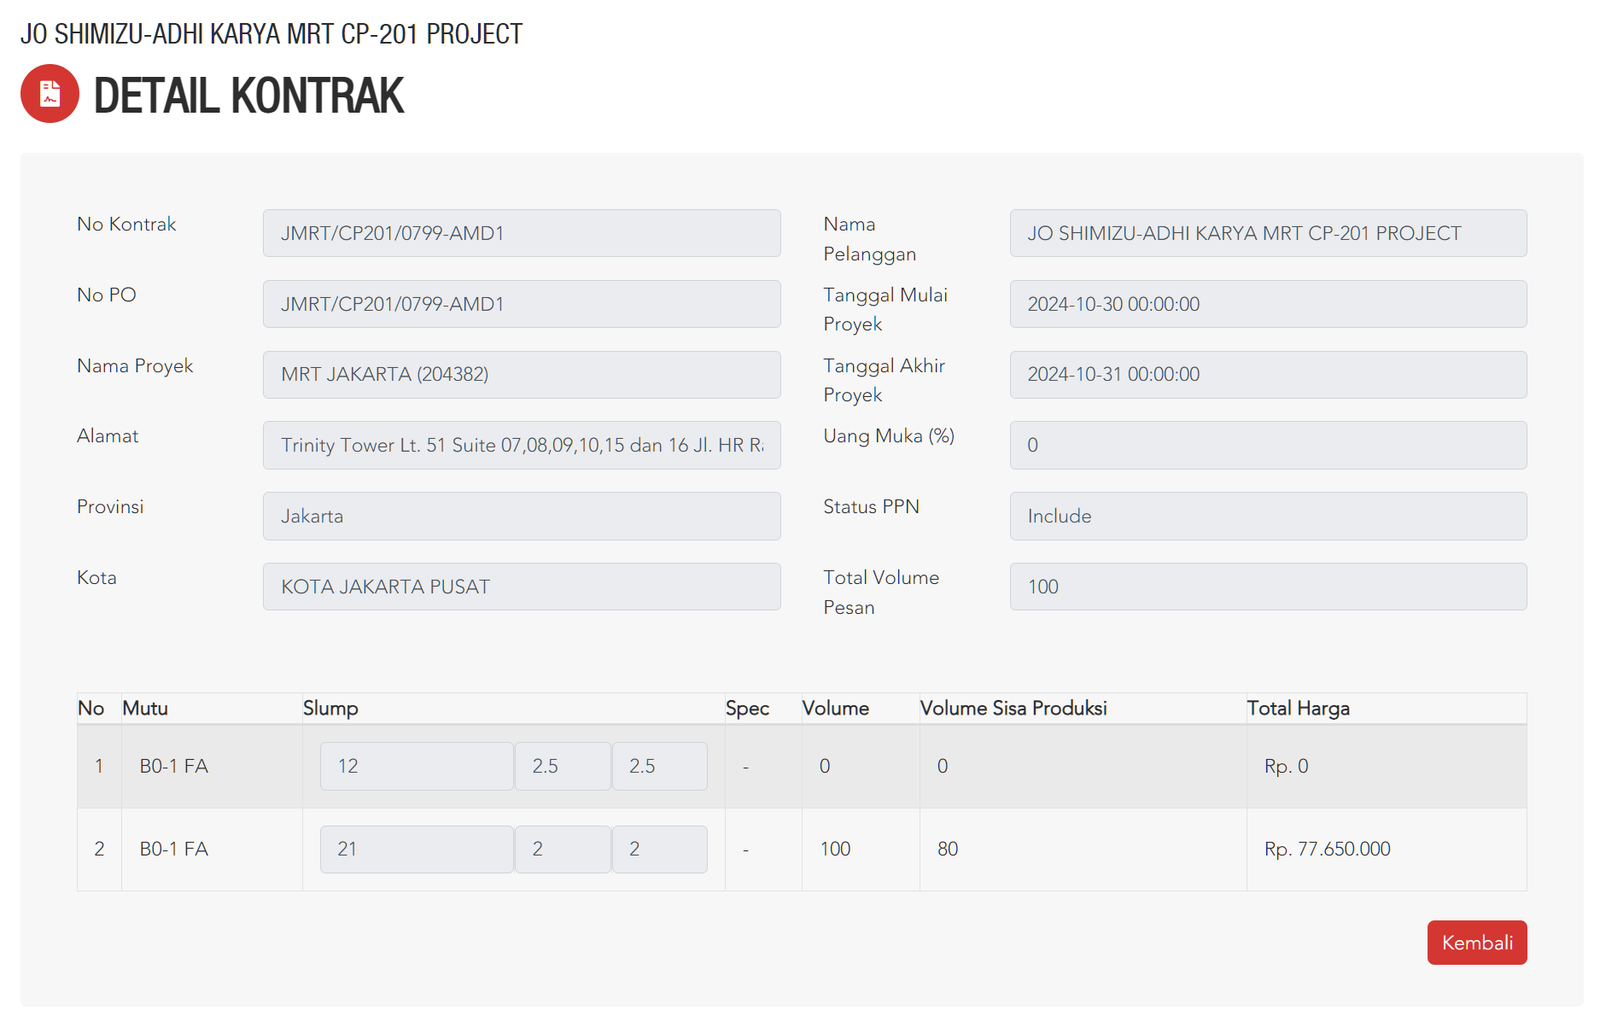Image resolution: width=1600 pixels, height=1022 pixels.
Task: Select the Kota field
Action: tap(521, 587)
